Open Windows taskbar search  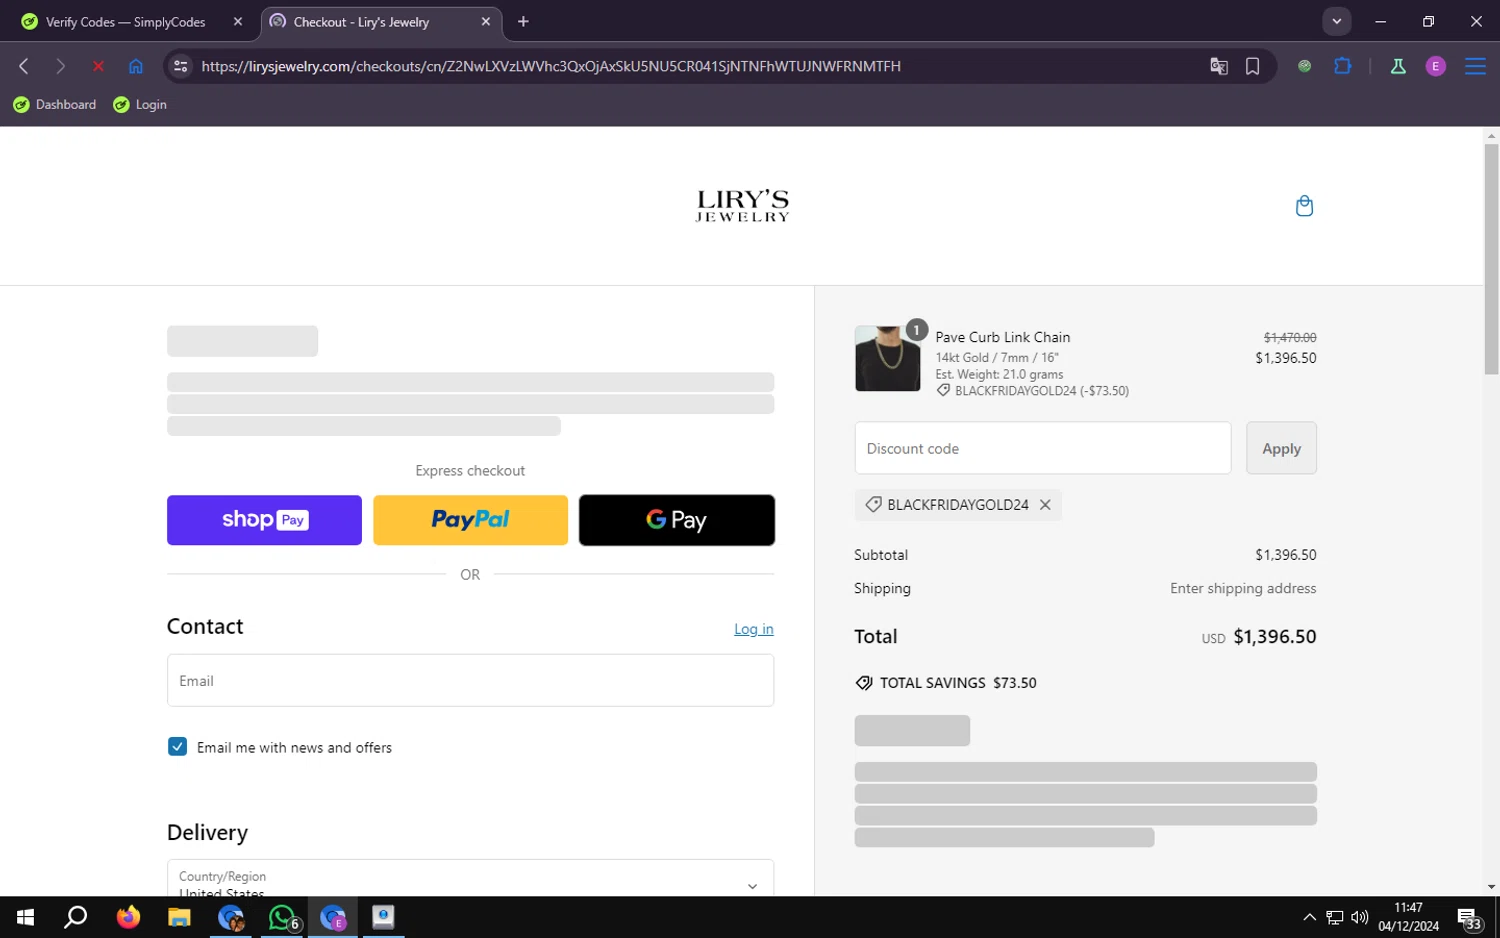tap(76, 917)
